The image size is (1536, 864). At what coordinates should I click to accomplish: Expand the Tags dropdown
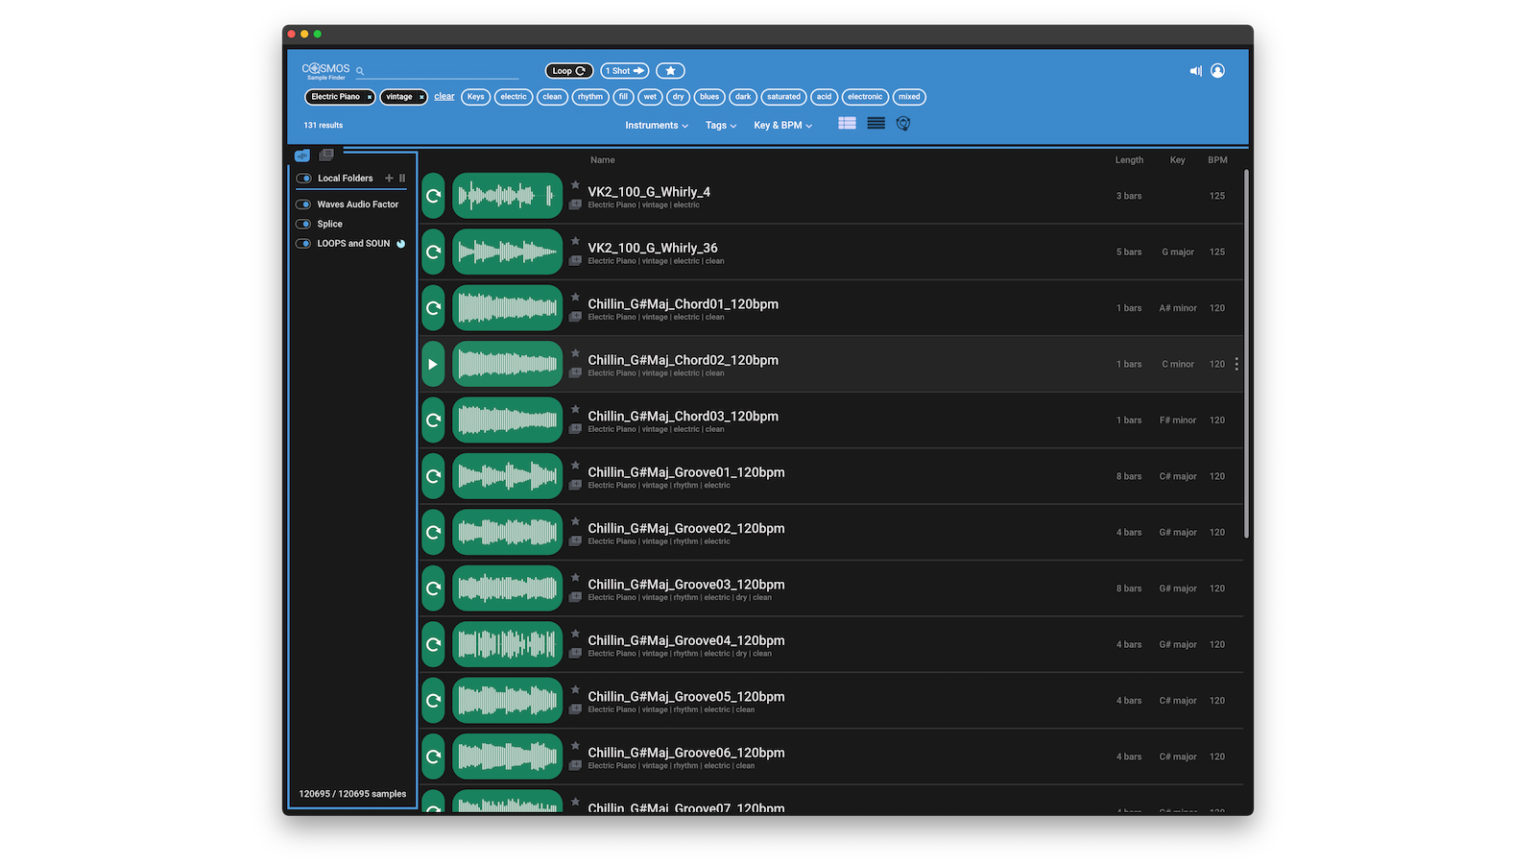click(x=720, y=125)
